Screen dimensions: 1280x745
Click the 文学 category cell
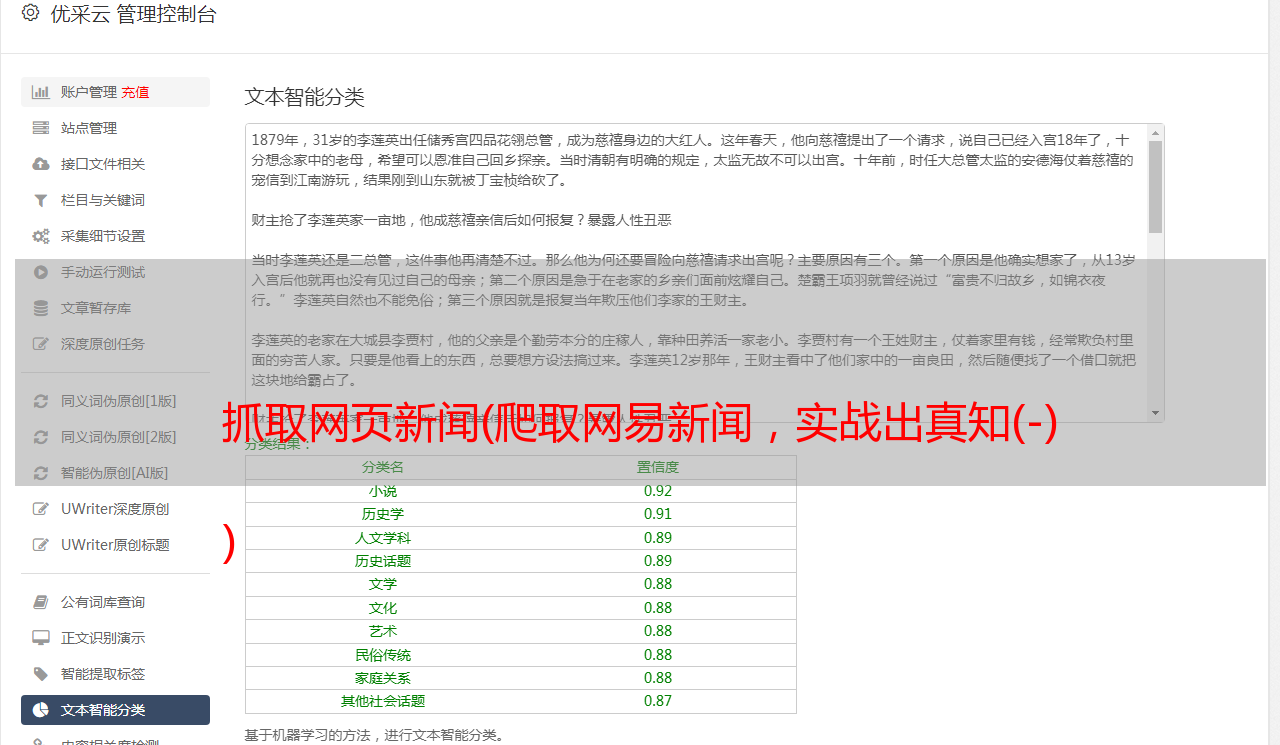click(x=383, y=584)
